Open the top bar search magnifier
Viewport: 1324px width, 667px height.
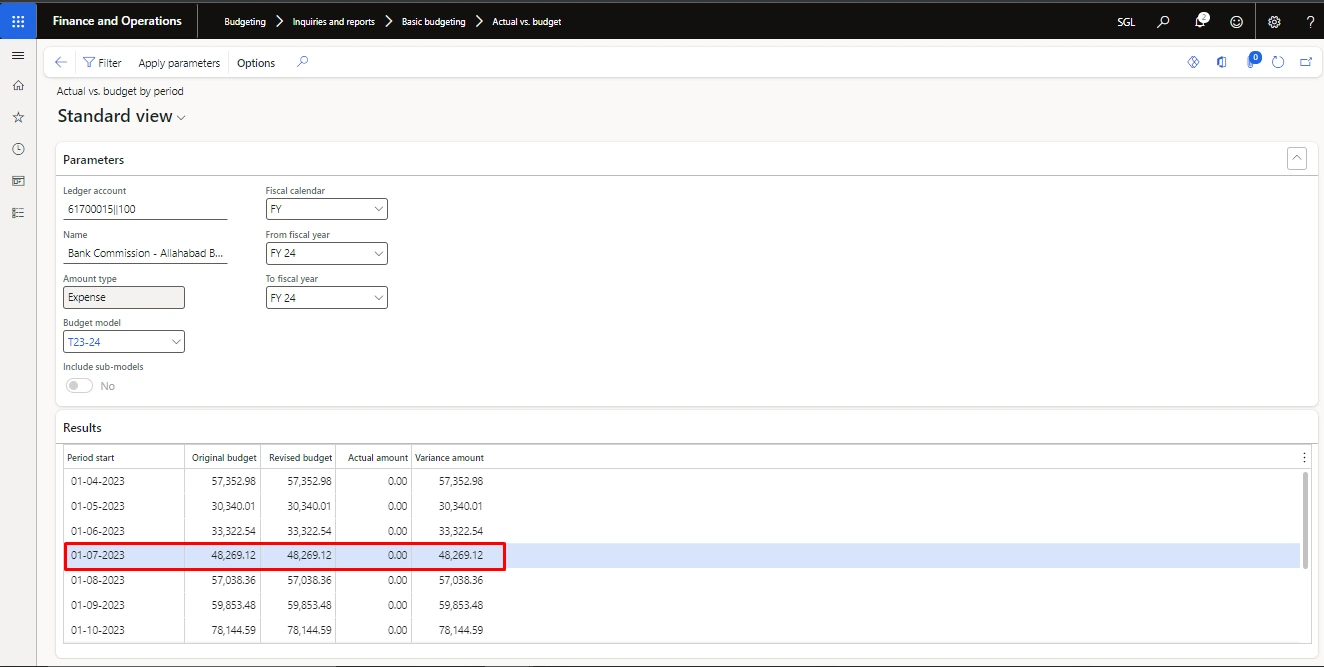coord(1163,21)
